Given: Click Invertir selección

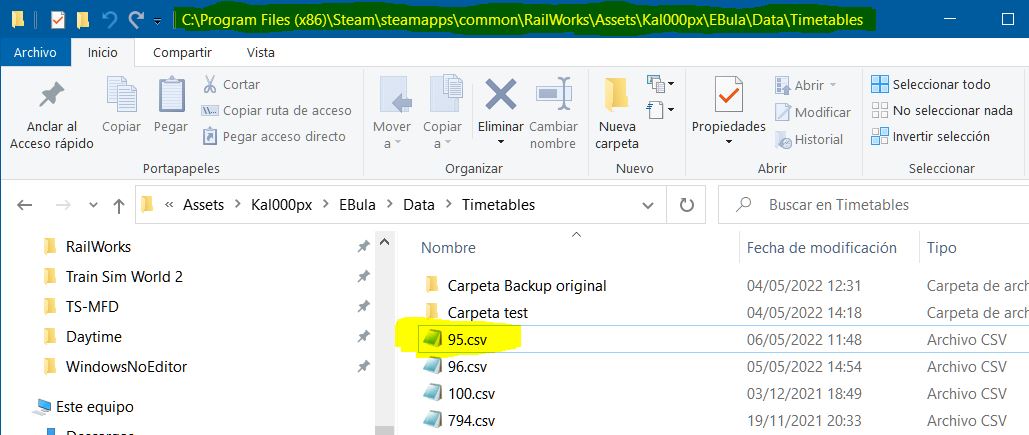Looking at the screenshot, I should [930, 137].
